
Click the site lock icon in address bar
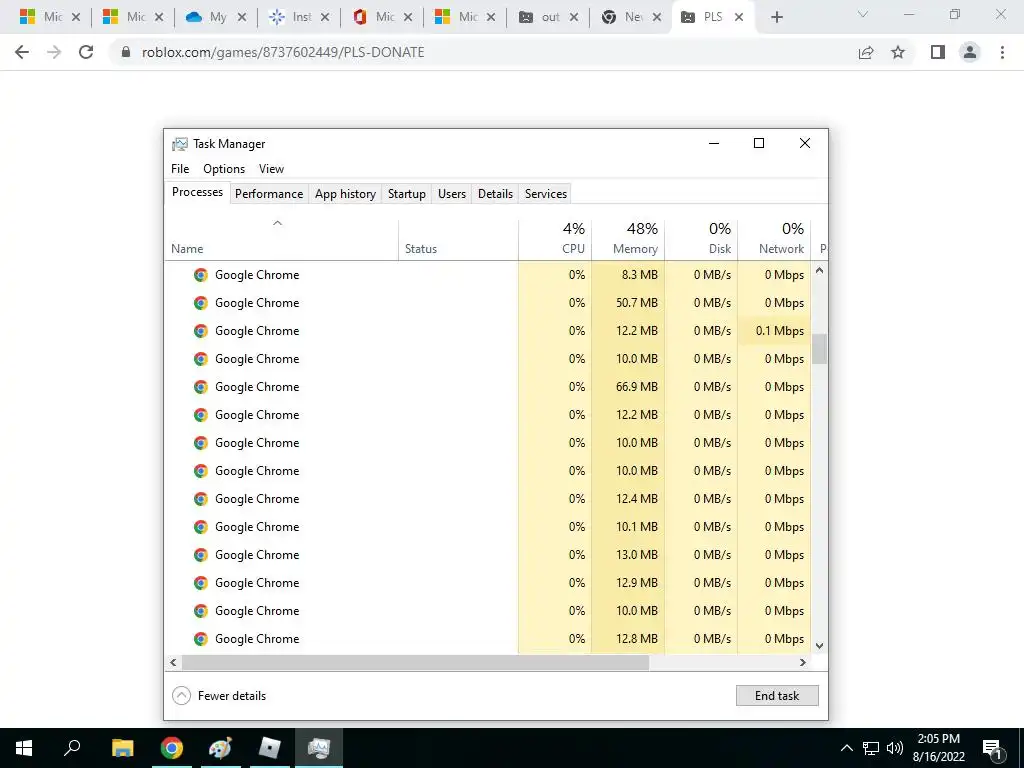pos(126,52)
